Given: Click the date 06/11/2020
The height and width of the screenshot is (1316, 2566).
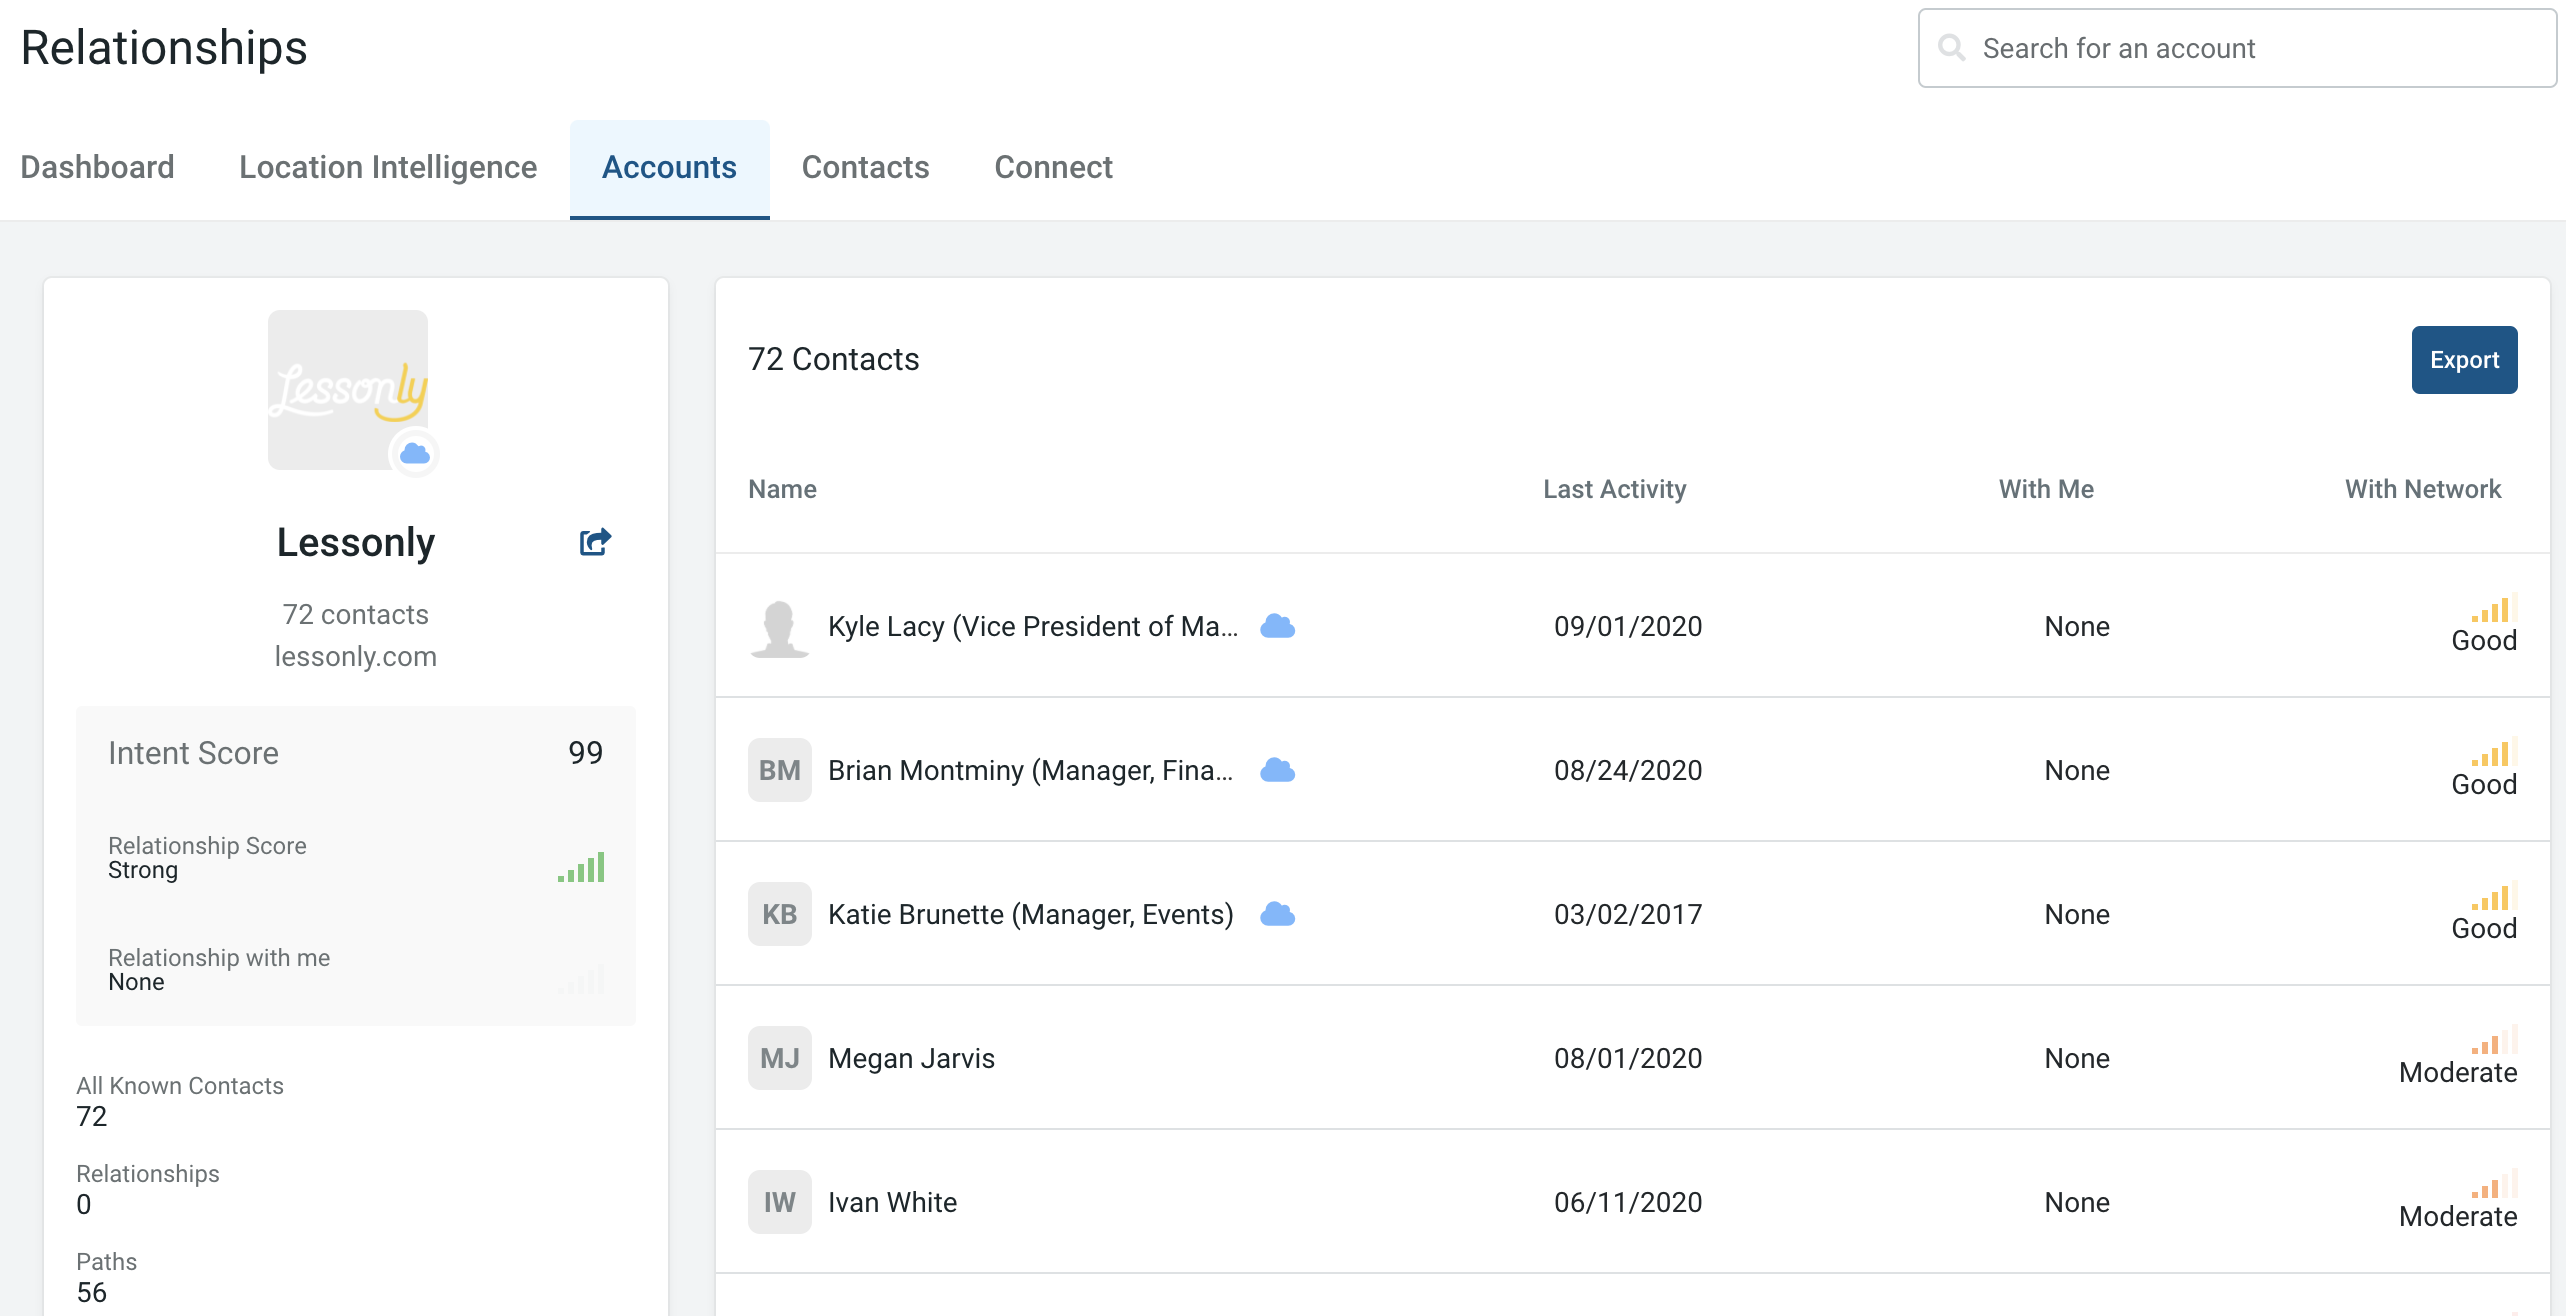Looking at the screenshot, I should tap(1627, 1202).
